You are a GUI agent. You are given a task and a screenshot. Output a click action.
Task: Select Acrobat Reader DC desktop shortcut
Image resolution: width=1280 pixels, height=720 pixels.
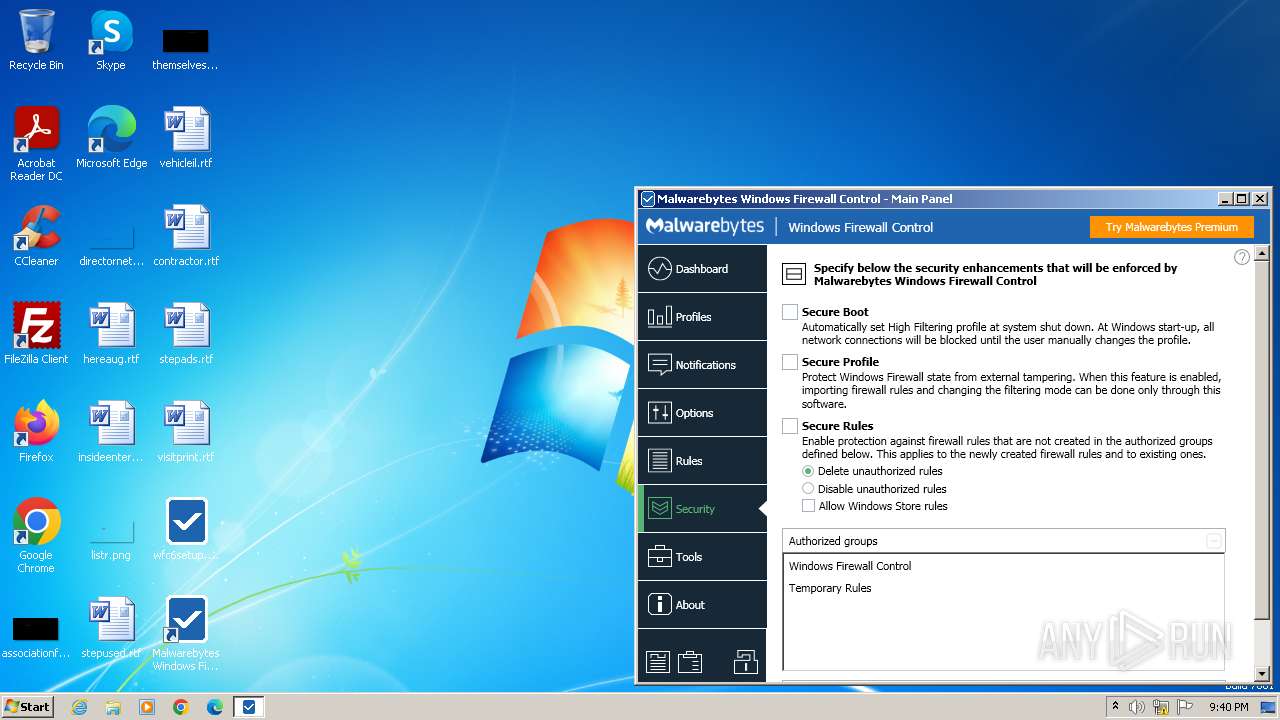tap(36, 145)
